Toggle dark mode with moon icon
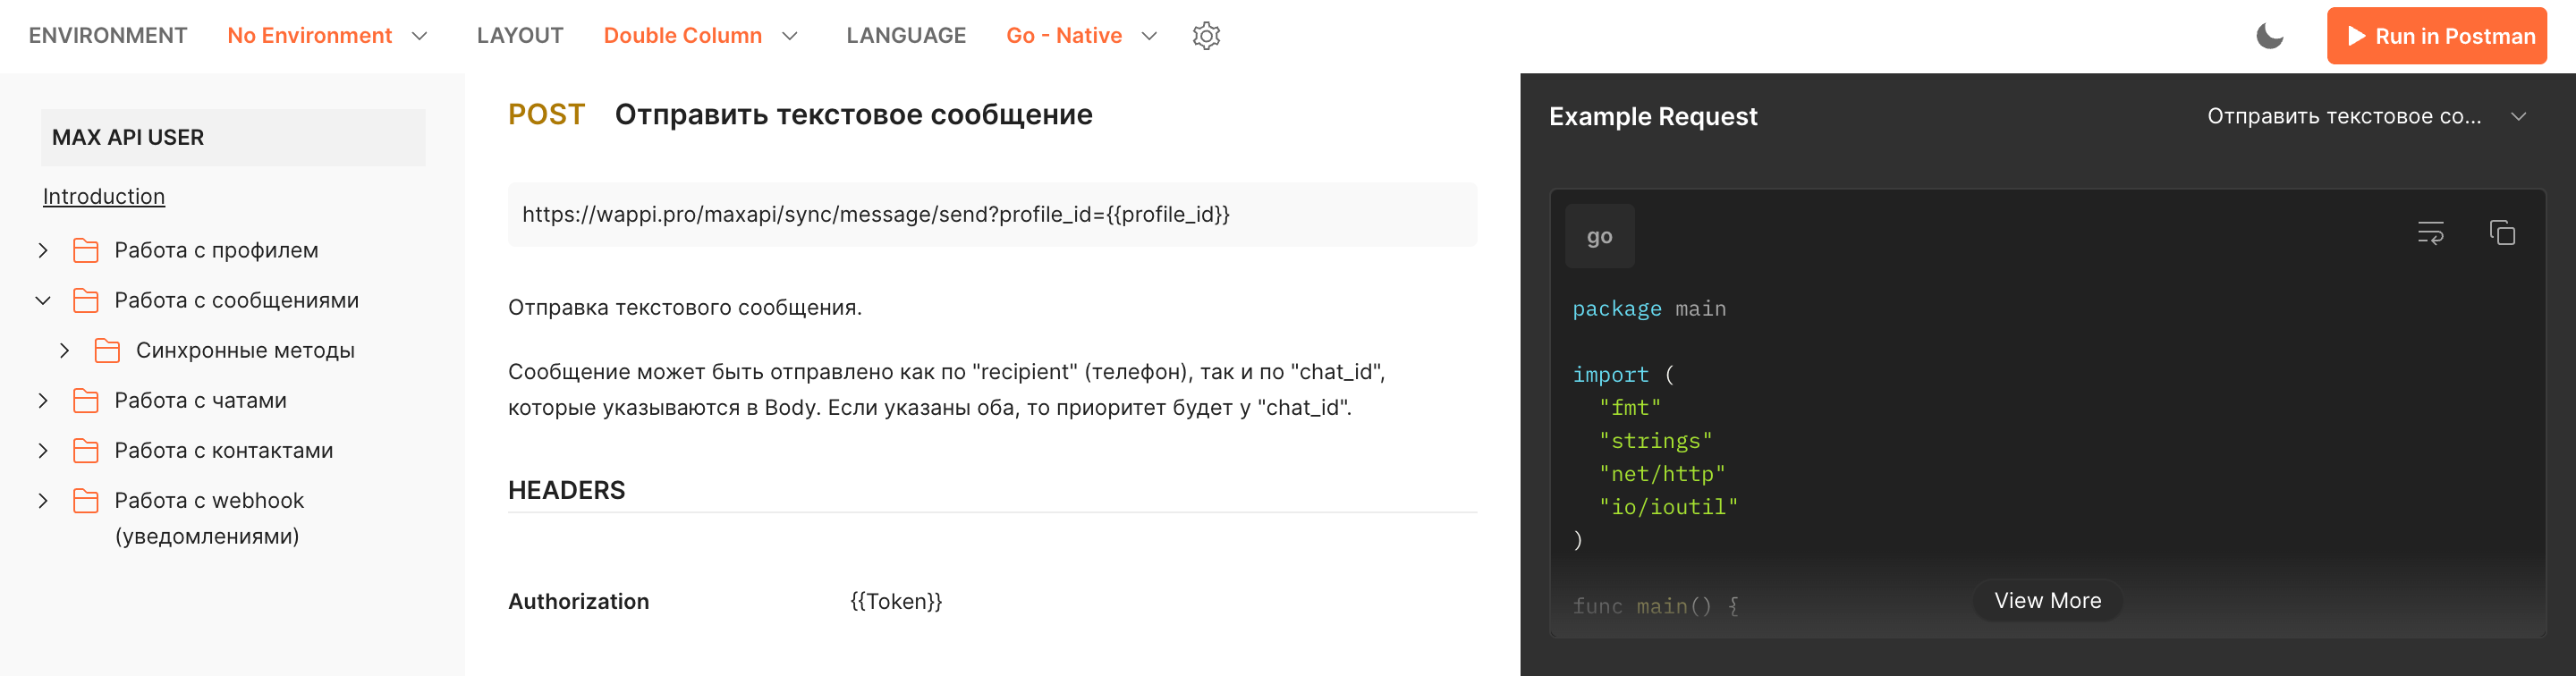Image resolution: width=2576 pixels, height=676 pixels. click(x=2269, y=36)
